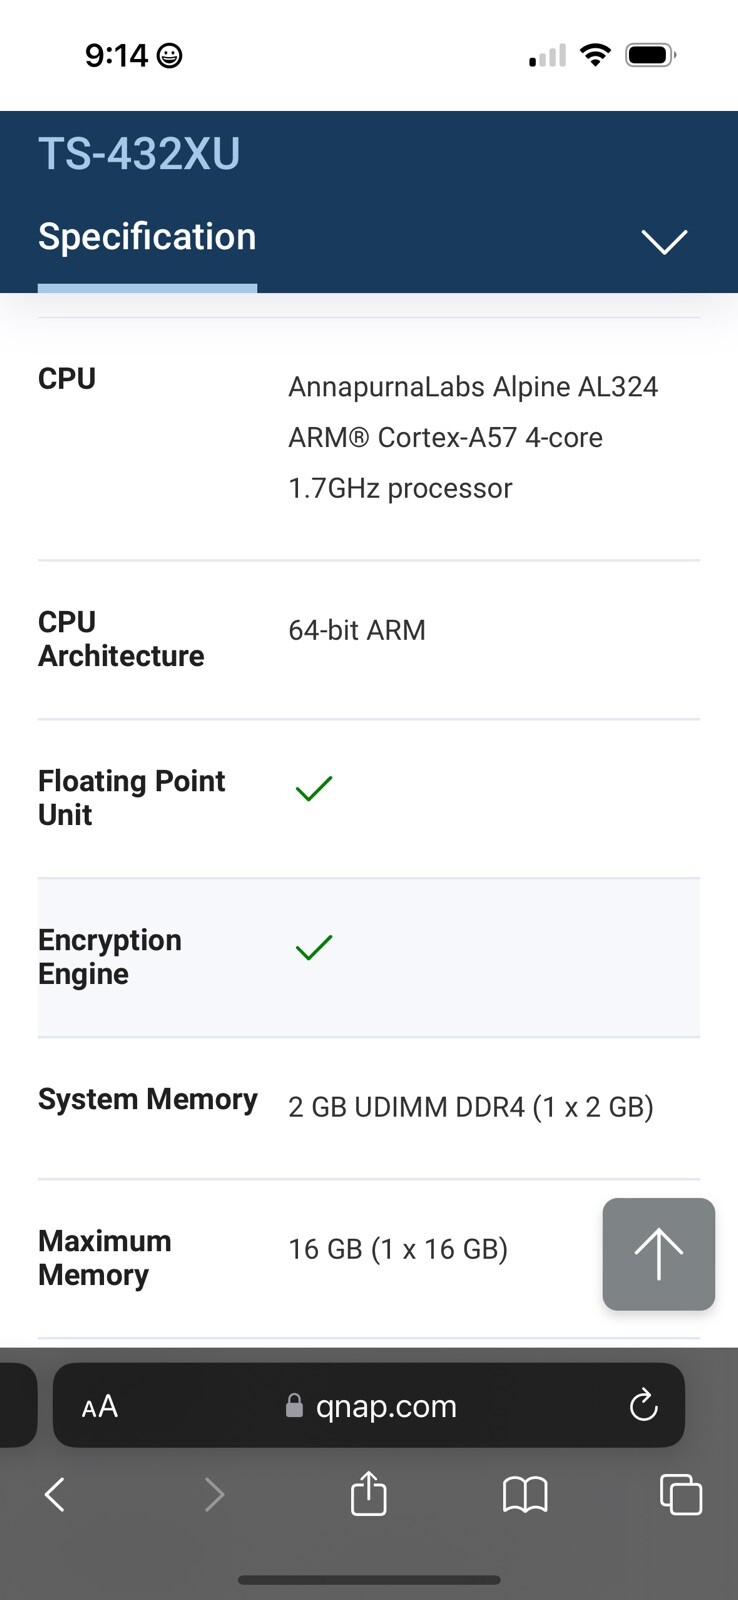Tap the Safari back arrow

tap(55, 1495)
